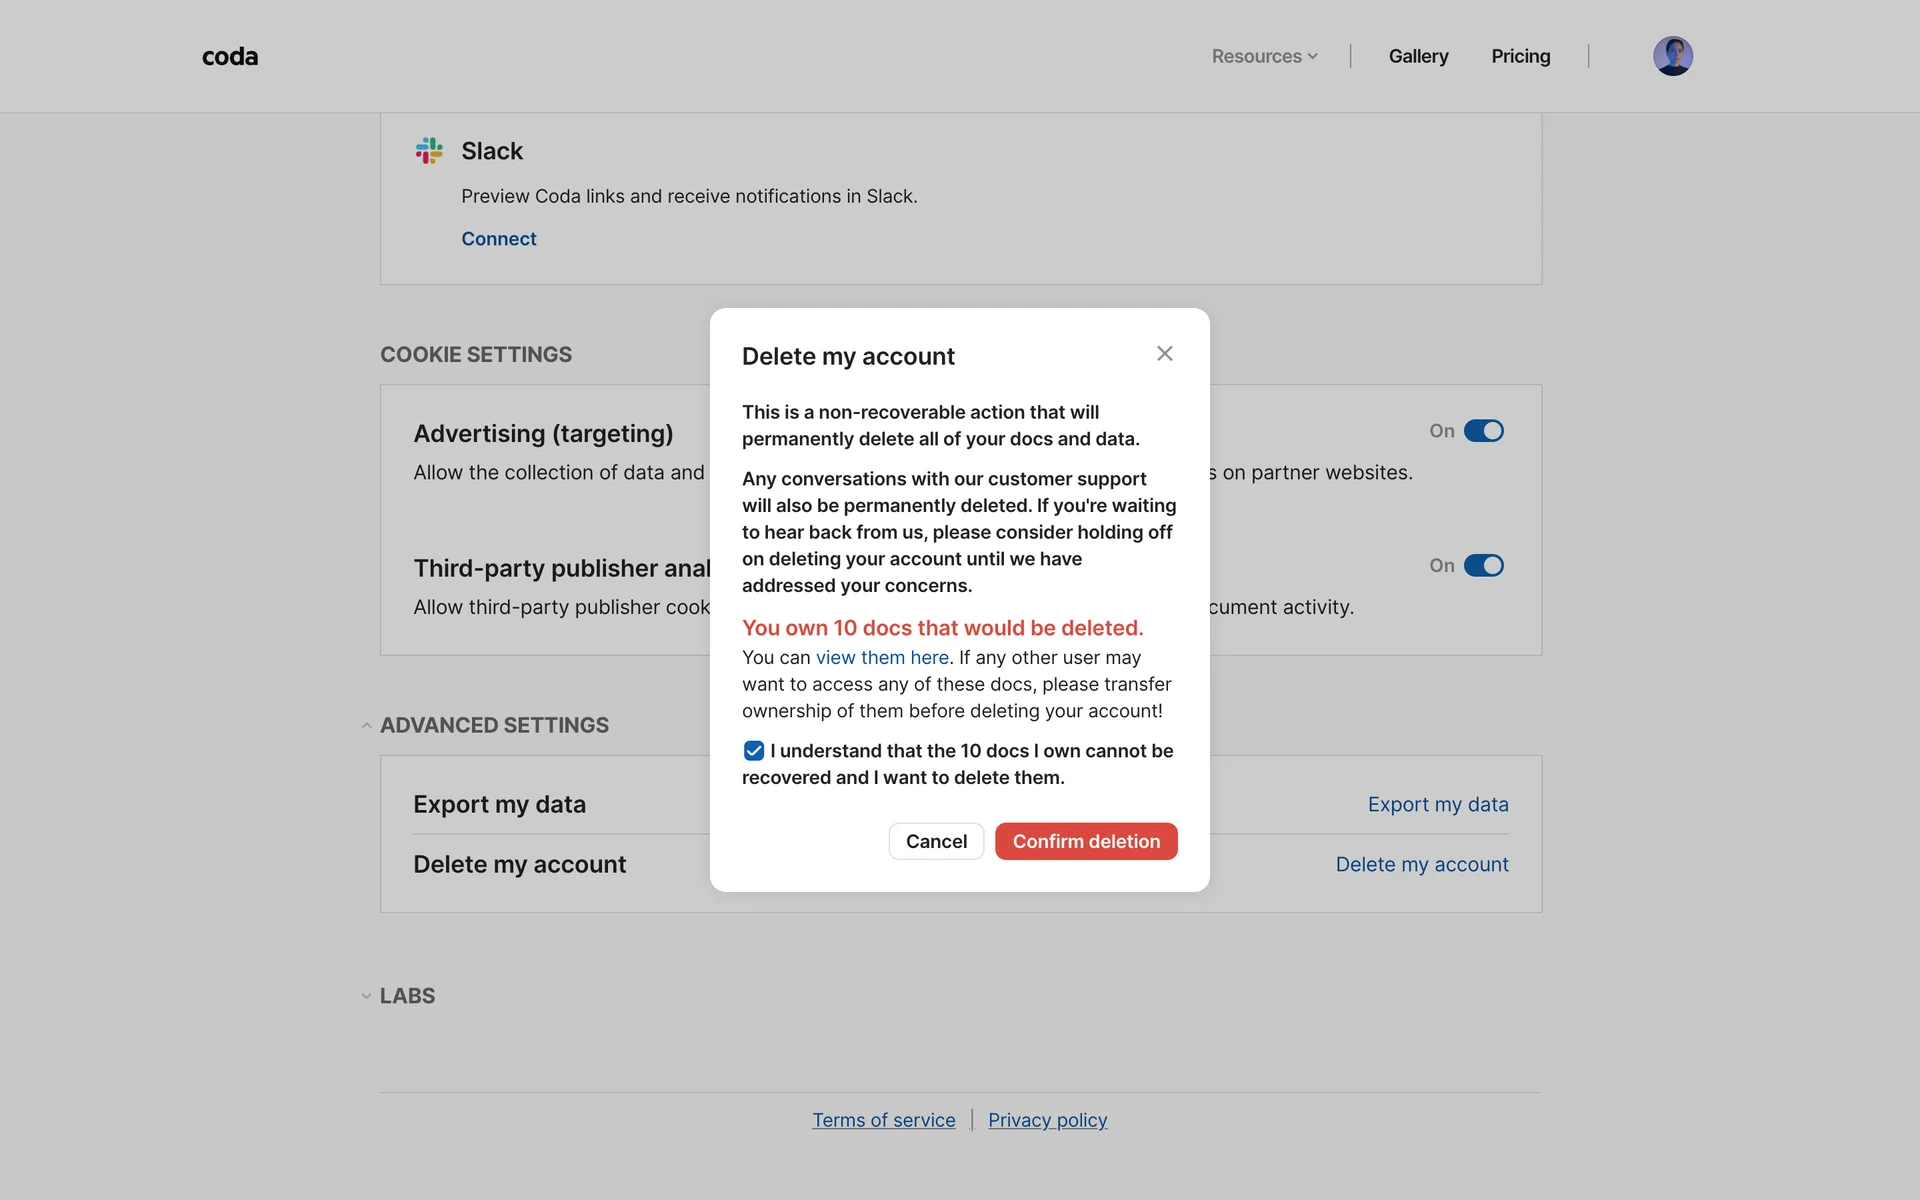Image resolution: width=1920 pixels, height=1200 pixels.
Task: Connect the Slack integration
Action: [x=498, y=239]
